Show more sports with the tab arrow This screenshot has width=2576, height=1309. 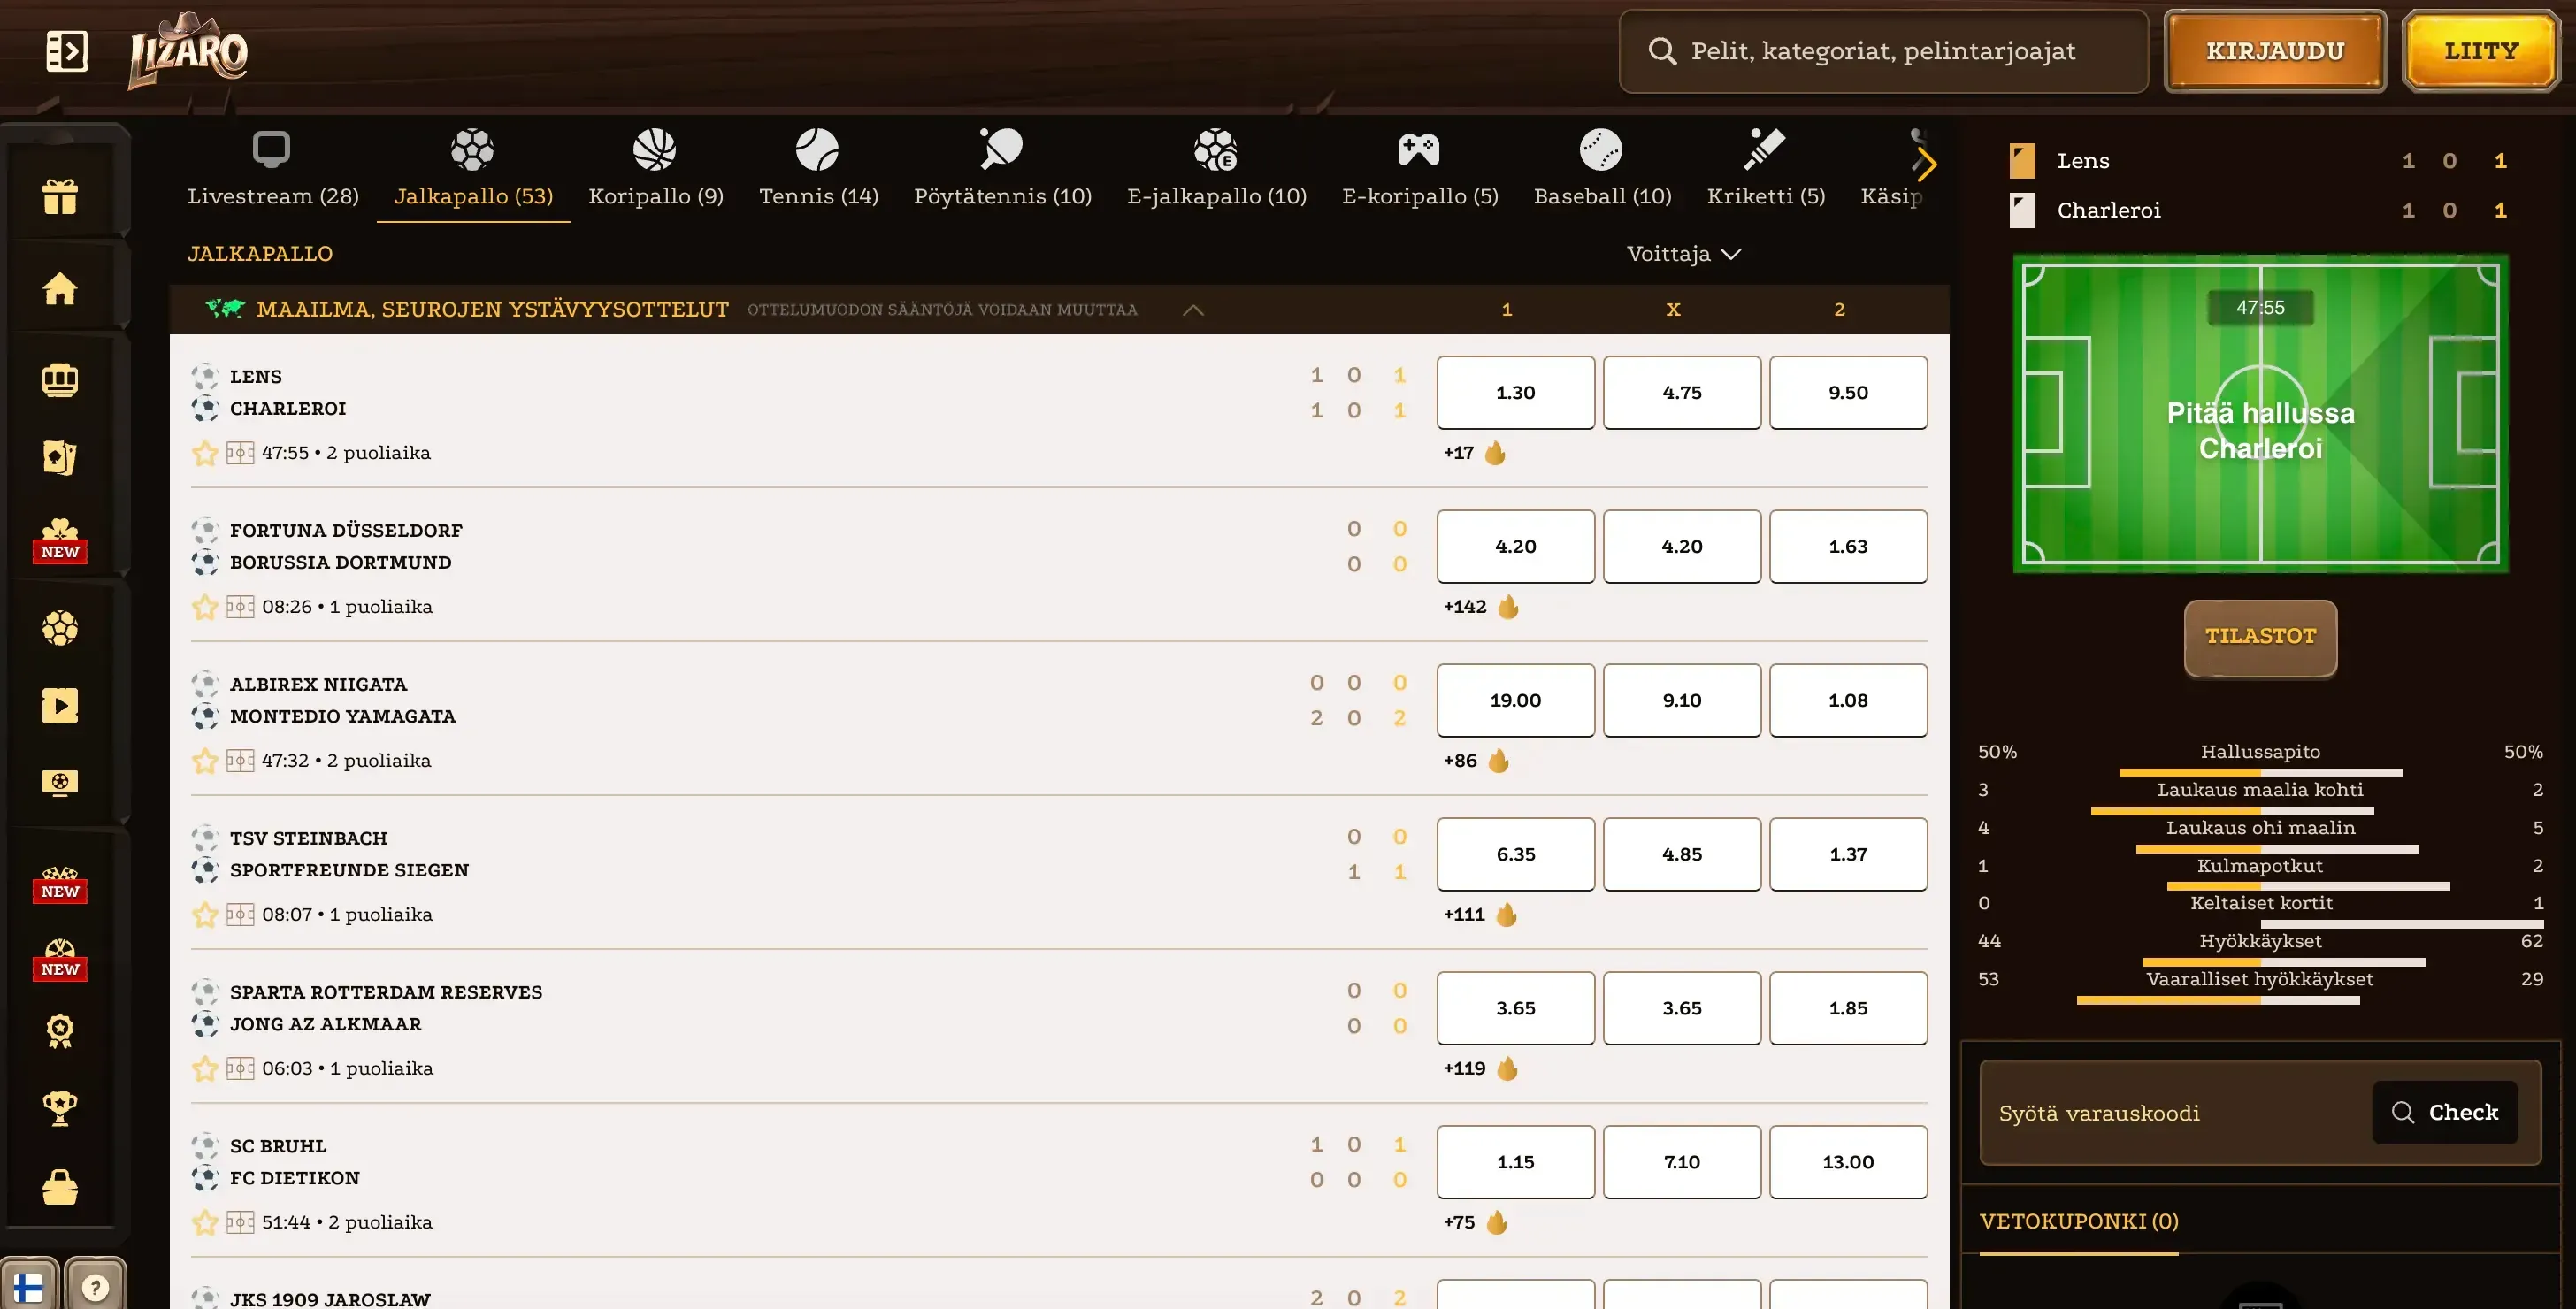click(x=1926, y=164)
